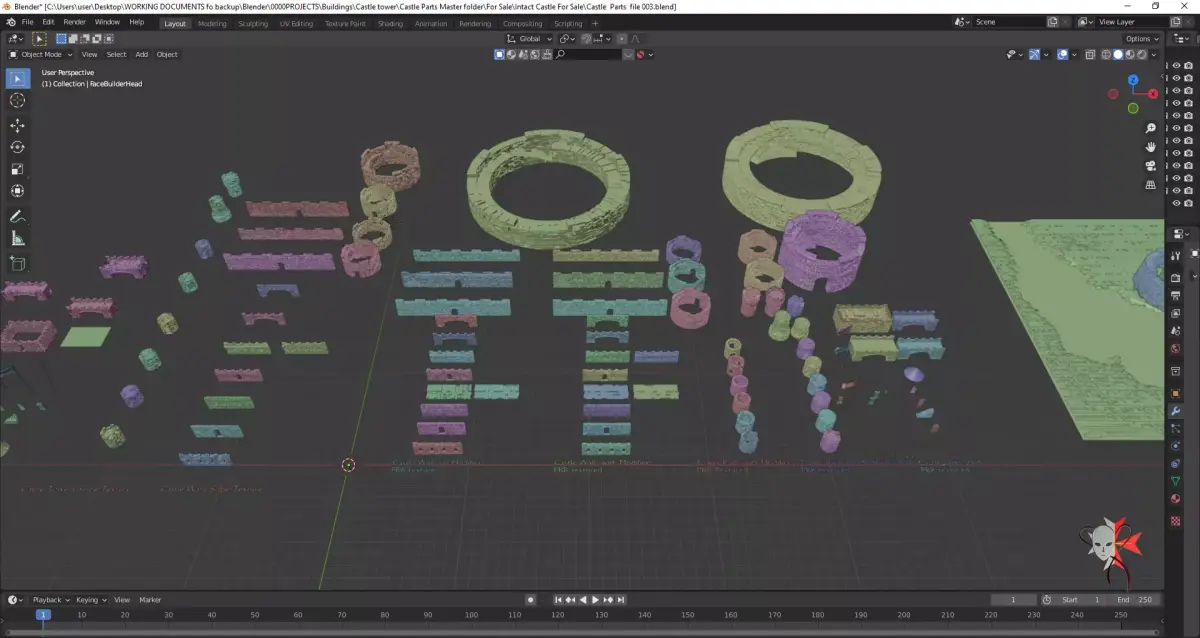Open the Edit menu
1200x638 pixels.
coord(48,21)
